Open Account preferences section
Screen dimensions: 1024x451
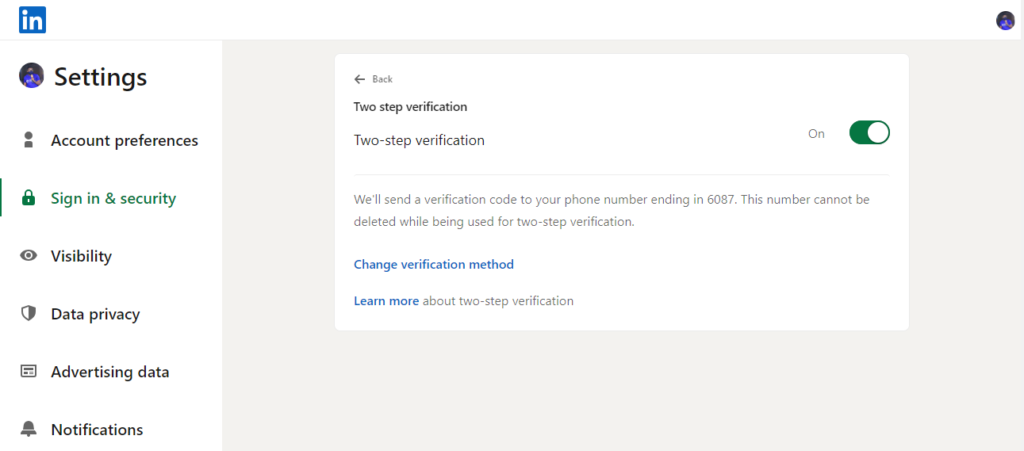124,140
